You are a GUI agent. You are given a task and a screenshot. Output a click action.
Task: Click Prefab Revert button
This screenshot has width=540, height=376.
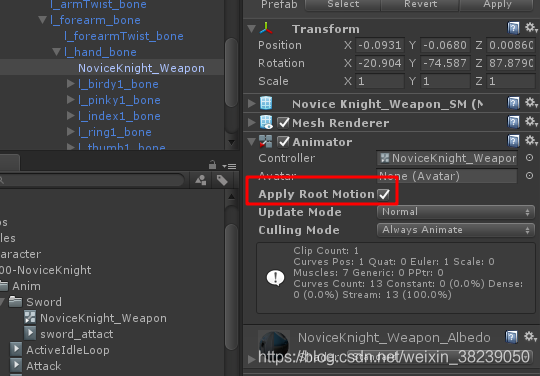click(x=420, y=5)
